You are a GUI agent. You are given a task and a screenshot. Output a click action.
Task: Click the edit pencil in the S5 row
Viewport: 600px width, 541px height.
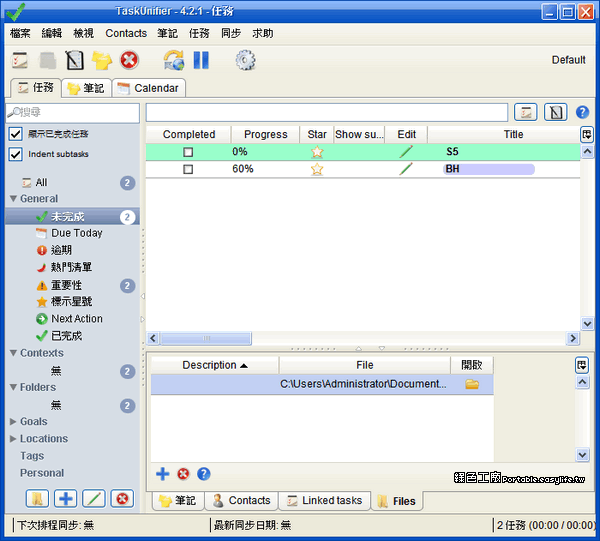pyautogui.click(x=406, y=152)
